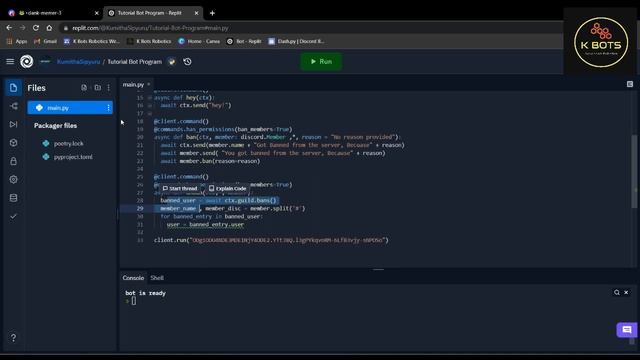Run the program with Run button
Viewport: 640px width, 360px height.
321,62
